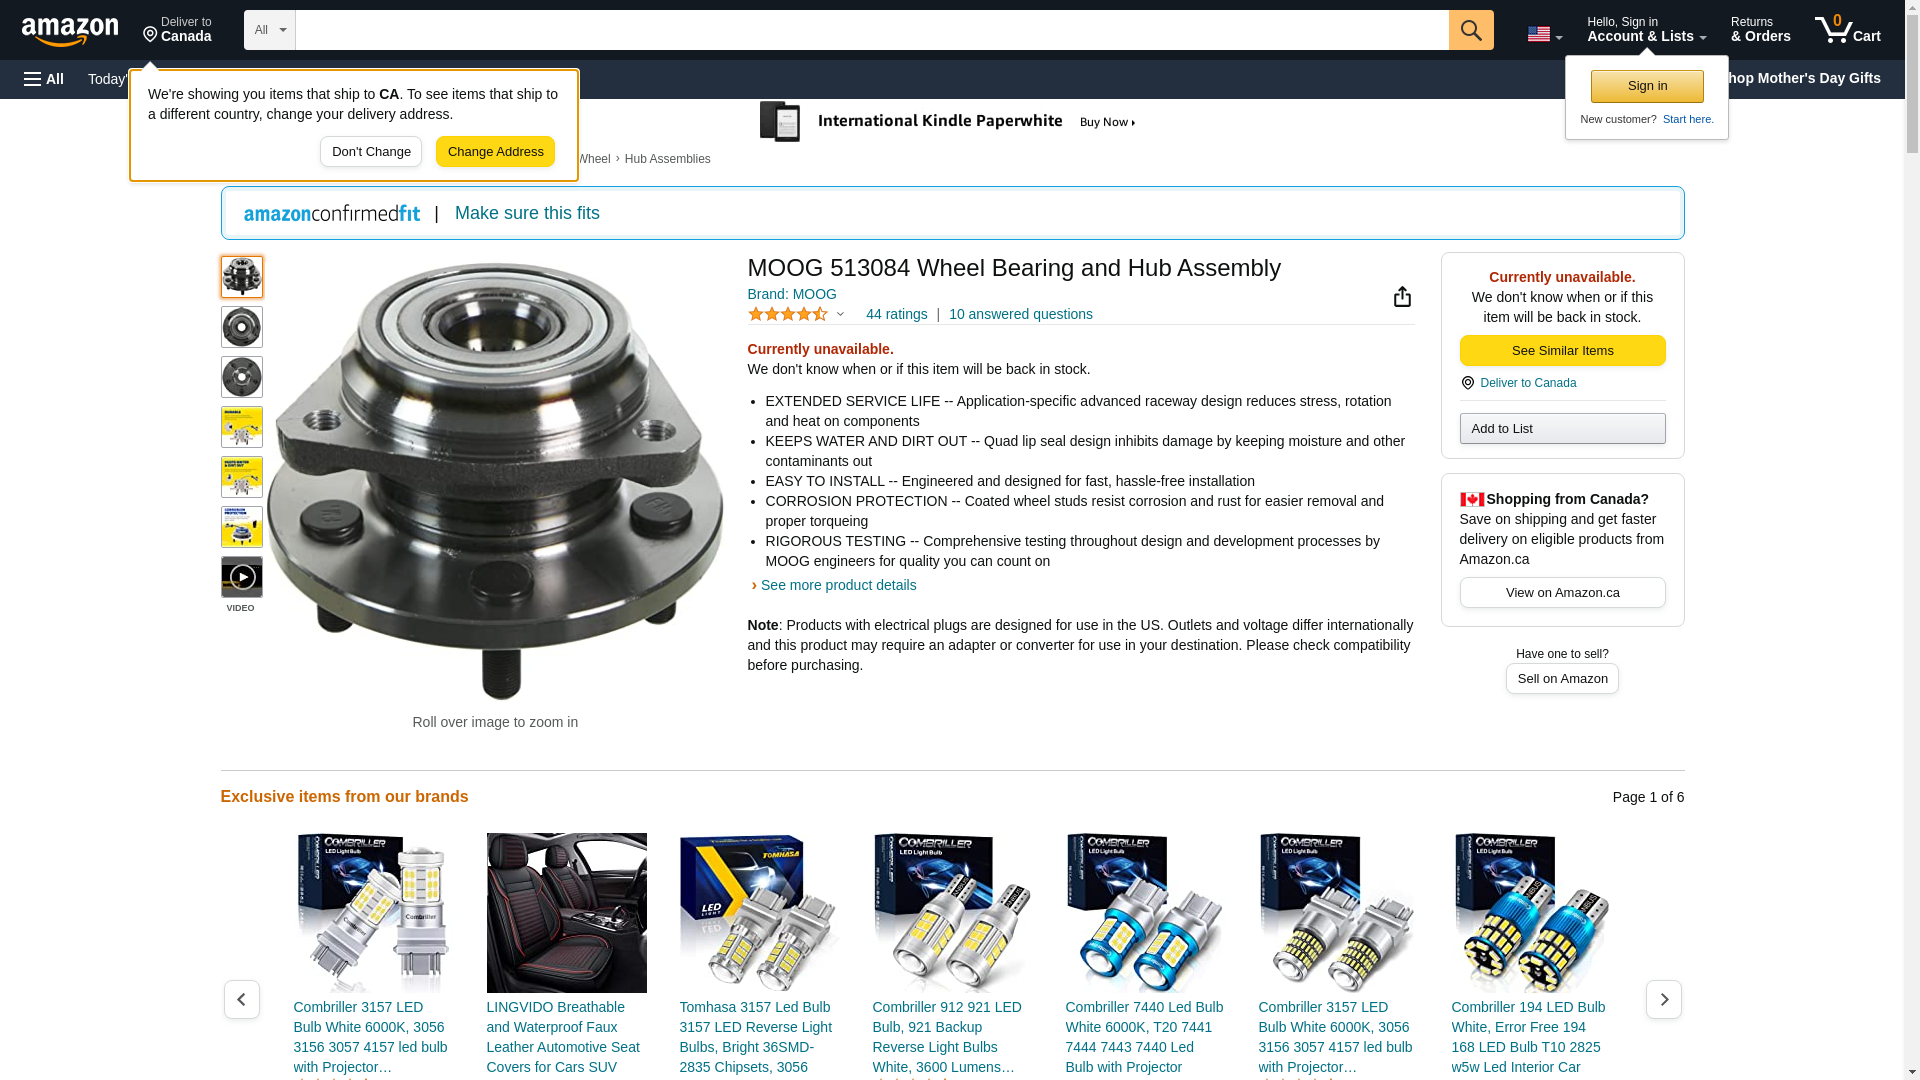Image resolution: width=1920 pixels, height=1080 pixels.
Task: Click in the search text field
Action: [x=872, y=30]
